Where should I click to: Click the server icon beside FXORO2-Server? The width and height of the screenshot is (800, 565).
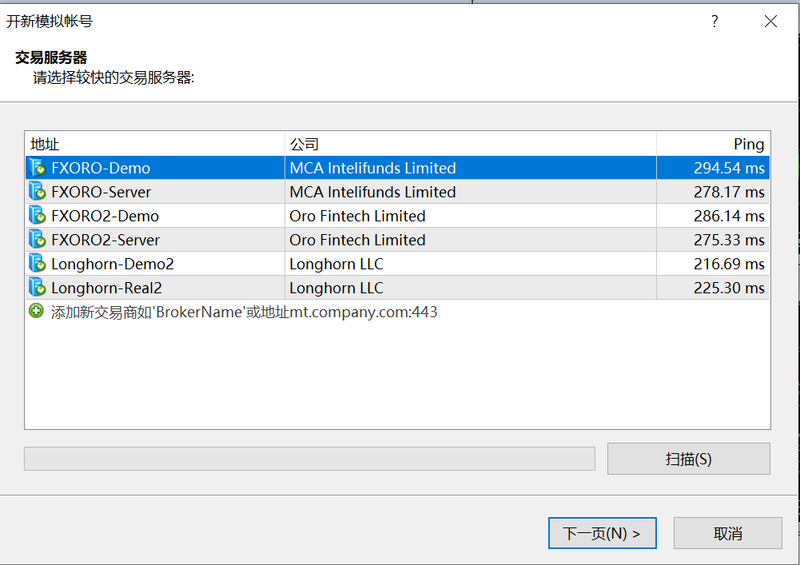pos(37,239)
